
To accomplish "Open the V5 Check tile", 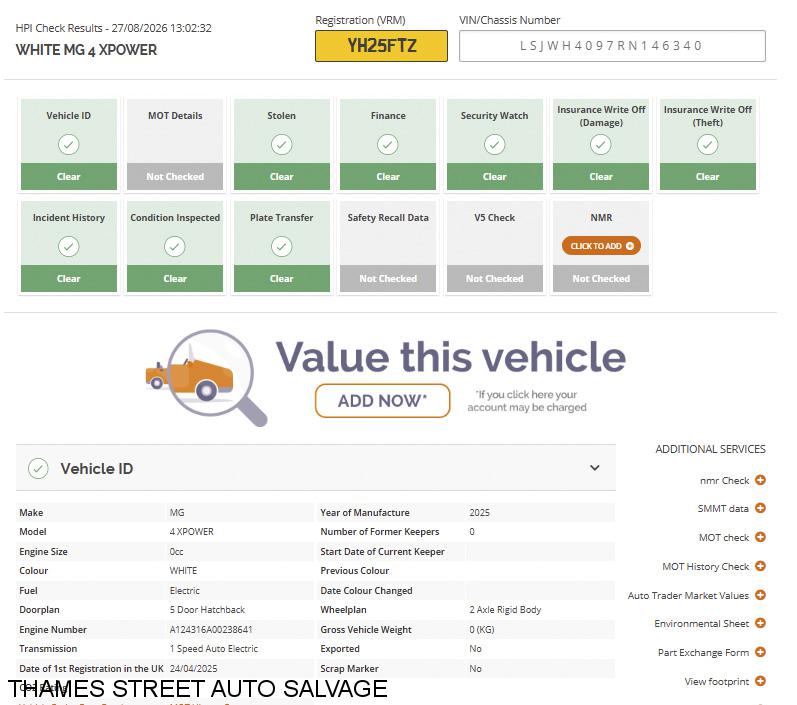I will tap(495, 247).
